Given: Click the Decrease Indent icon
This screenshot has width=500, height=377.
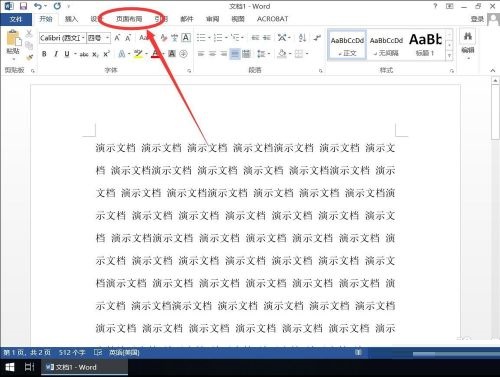Looking at the screenshot, I should 255,38.
